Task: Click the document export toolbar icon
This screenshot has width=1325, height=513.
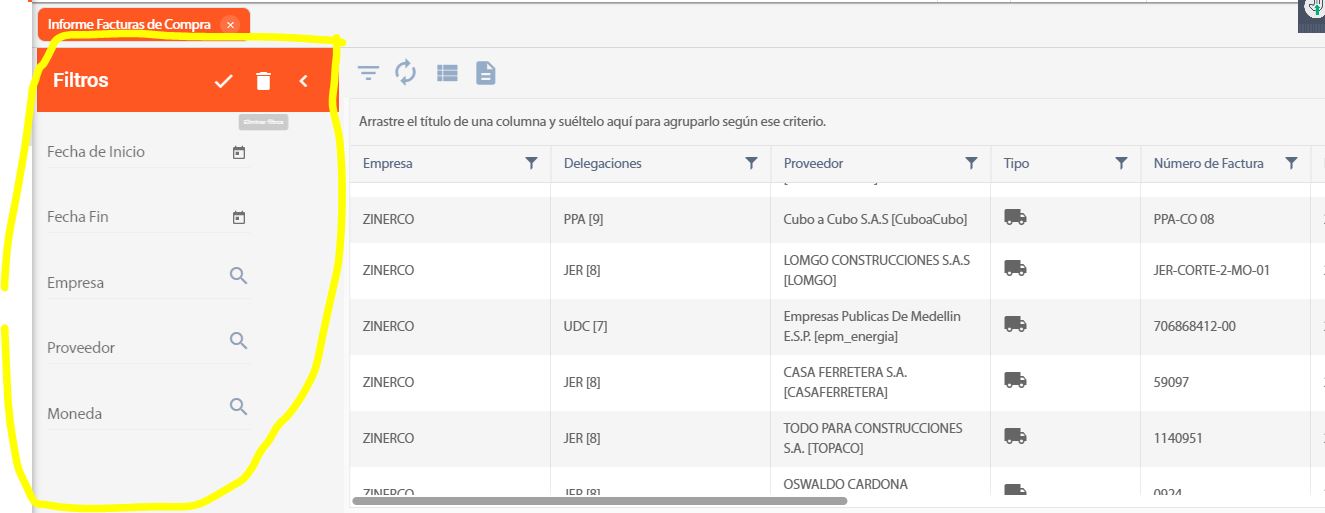Action: click(485, 73)
